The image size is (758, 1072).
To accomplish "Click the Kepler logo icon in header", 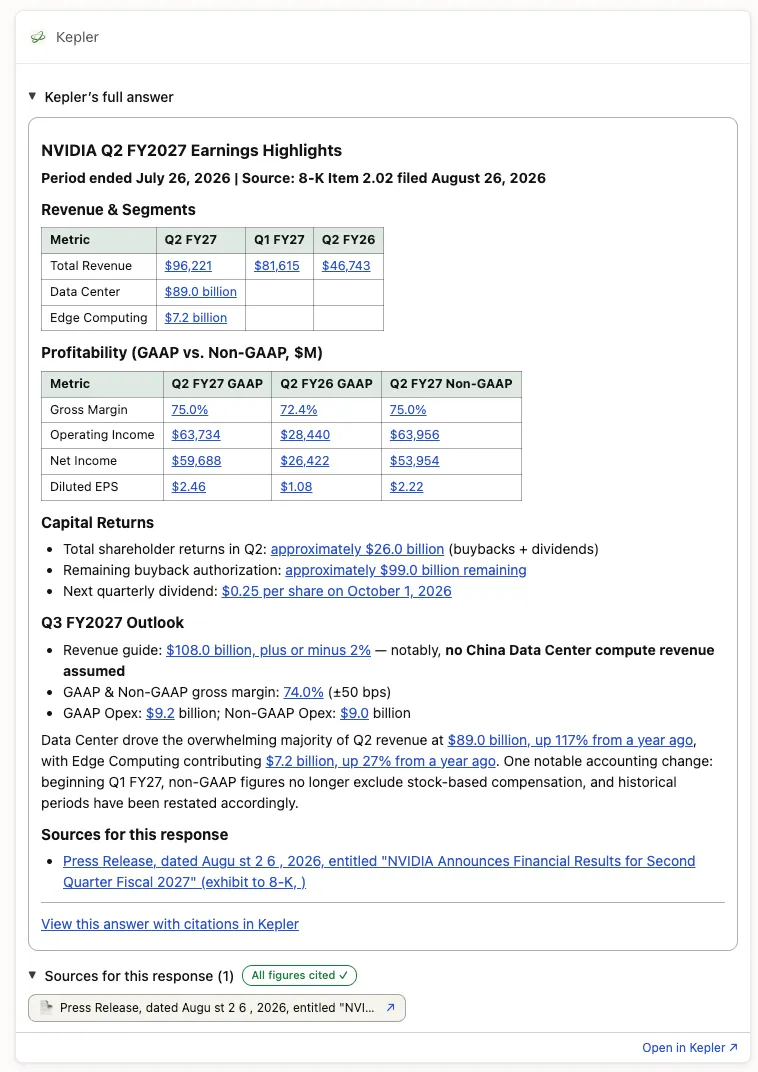I will (x=38, y=37).
